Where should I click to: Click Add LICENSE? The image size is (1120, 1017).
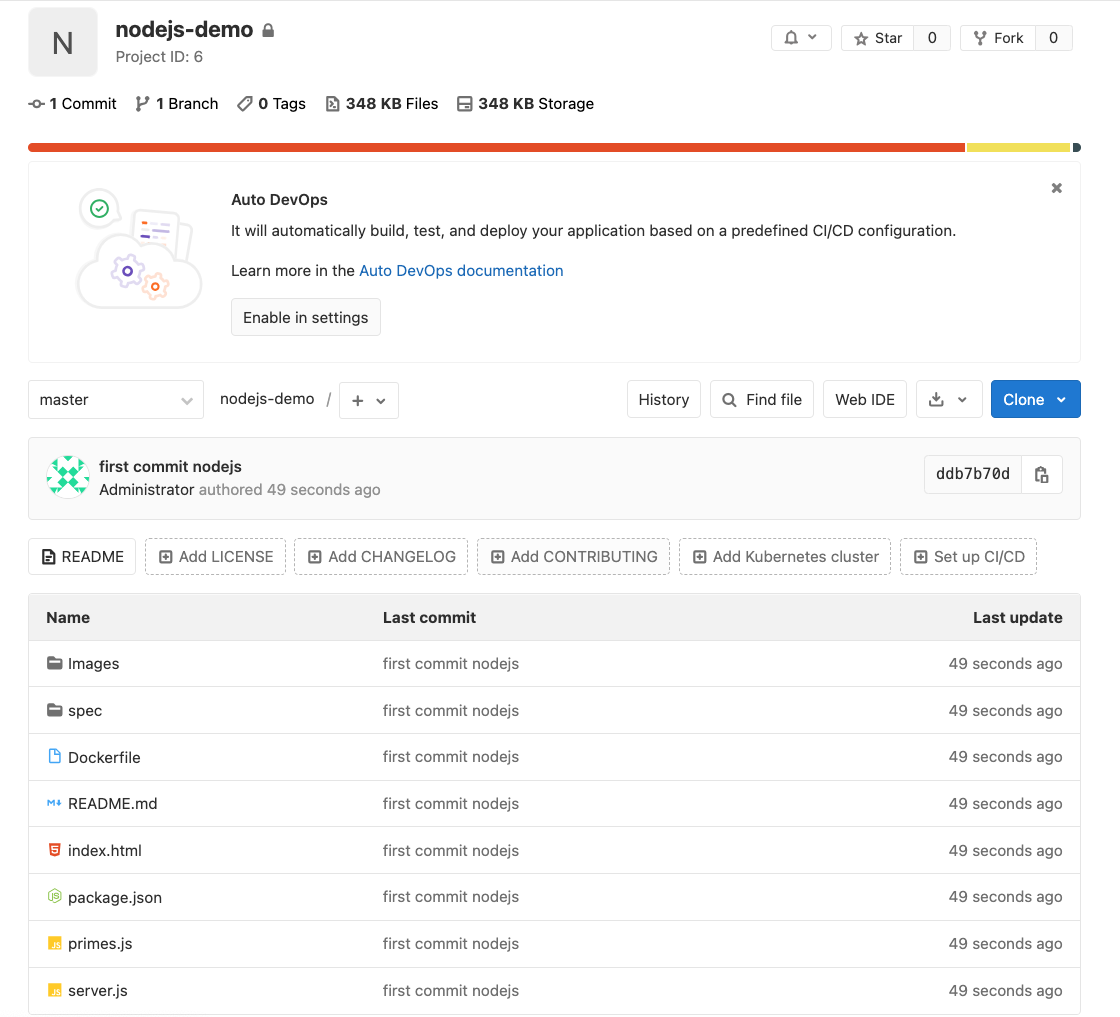(x=216, y=556)
